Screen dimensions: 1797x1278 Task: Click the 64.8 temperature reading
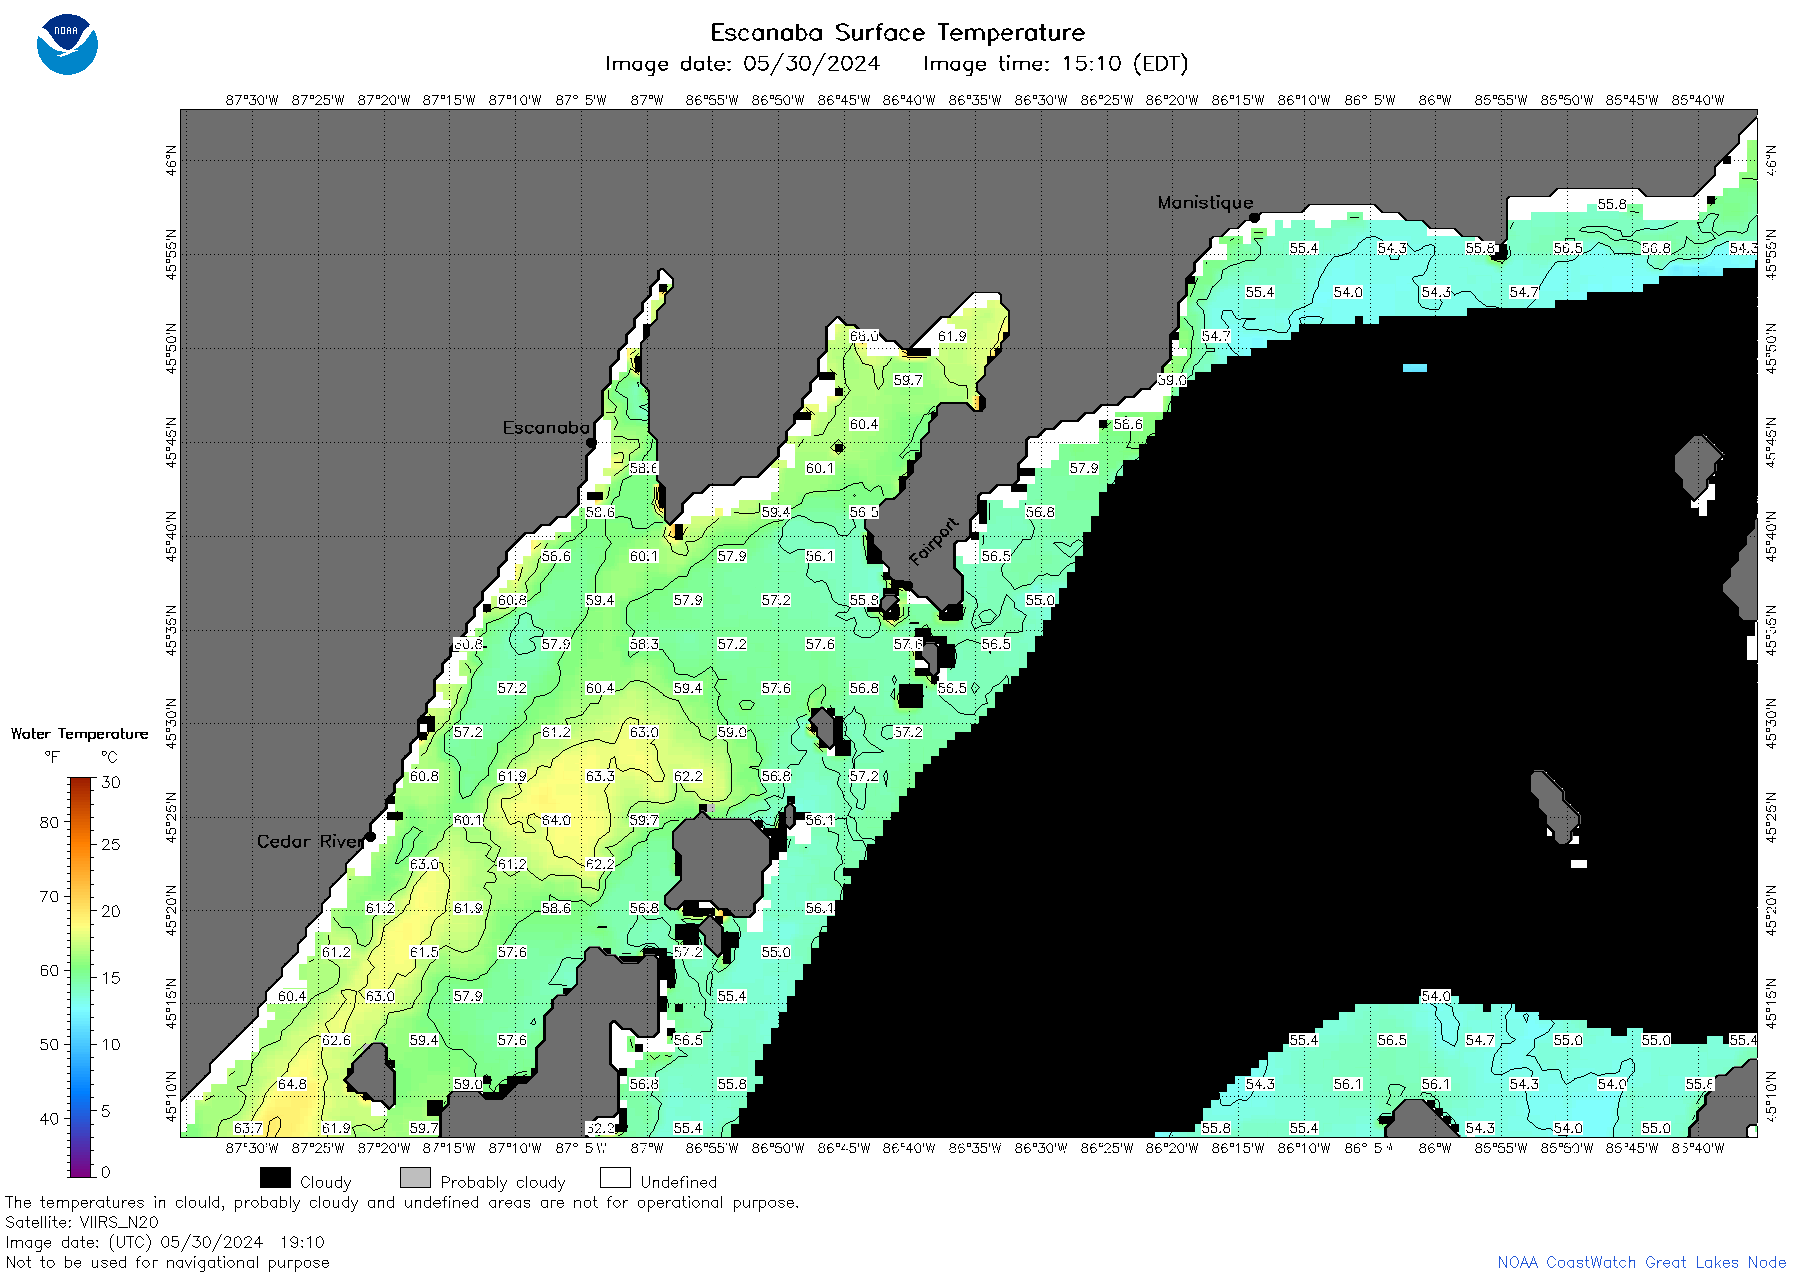tap(292, 1084)
